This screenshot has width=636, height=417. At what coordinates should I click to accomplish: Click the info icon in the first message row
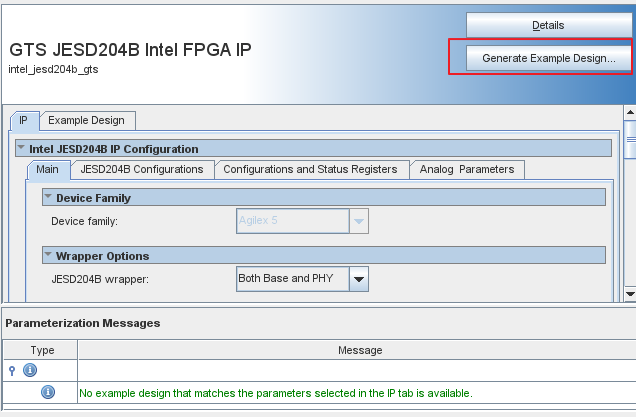tap(30, 370)
